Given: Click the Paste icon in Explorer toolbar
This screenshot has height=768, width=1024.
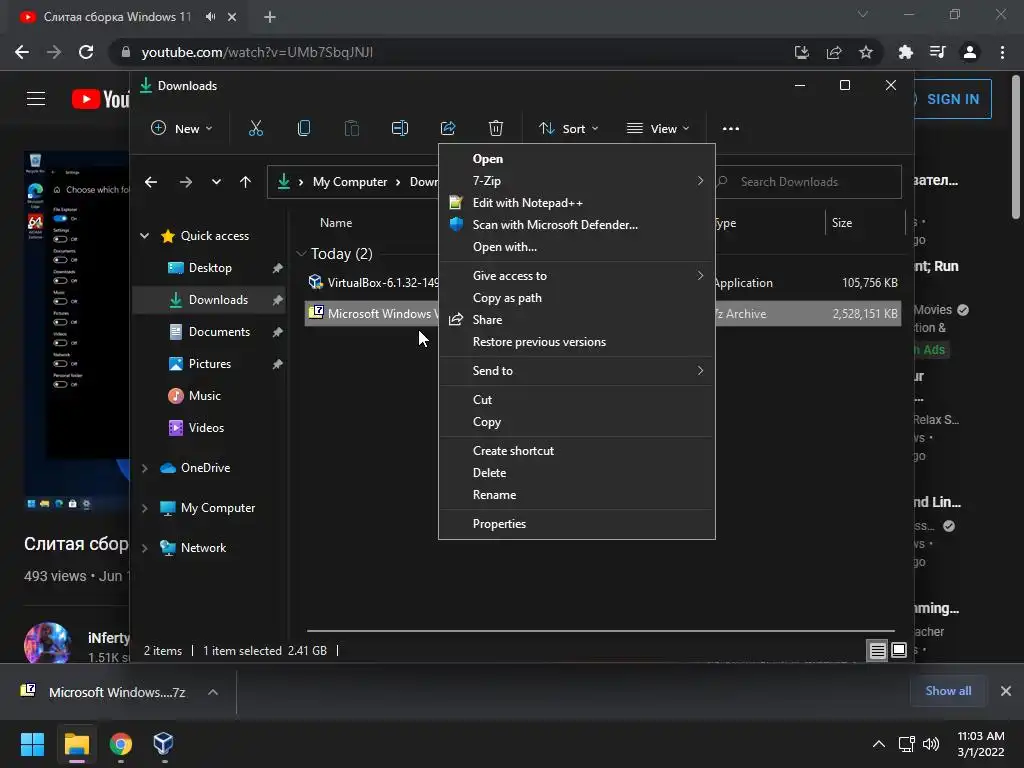Looking at the screenshot, I should pyautogui.click(x=351, y=129).
